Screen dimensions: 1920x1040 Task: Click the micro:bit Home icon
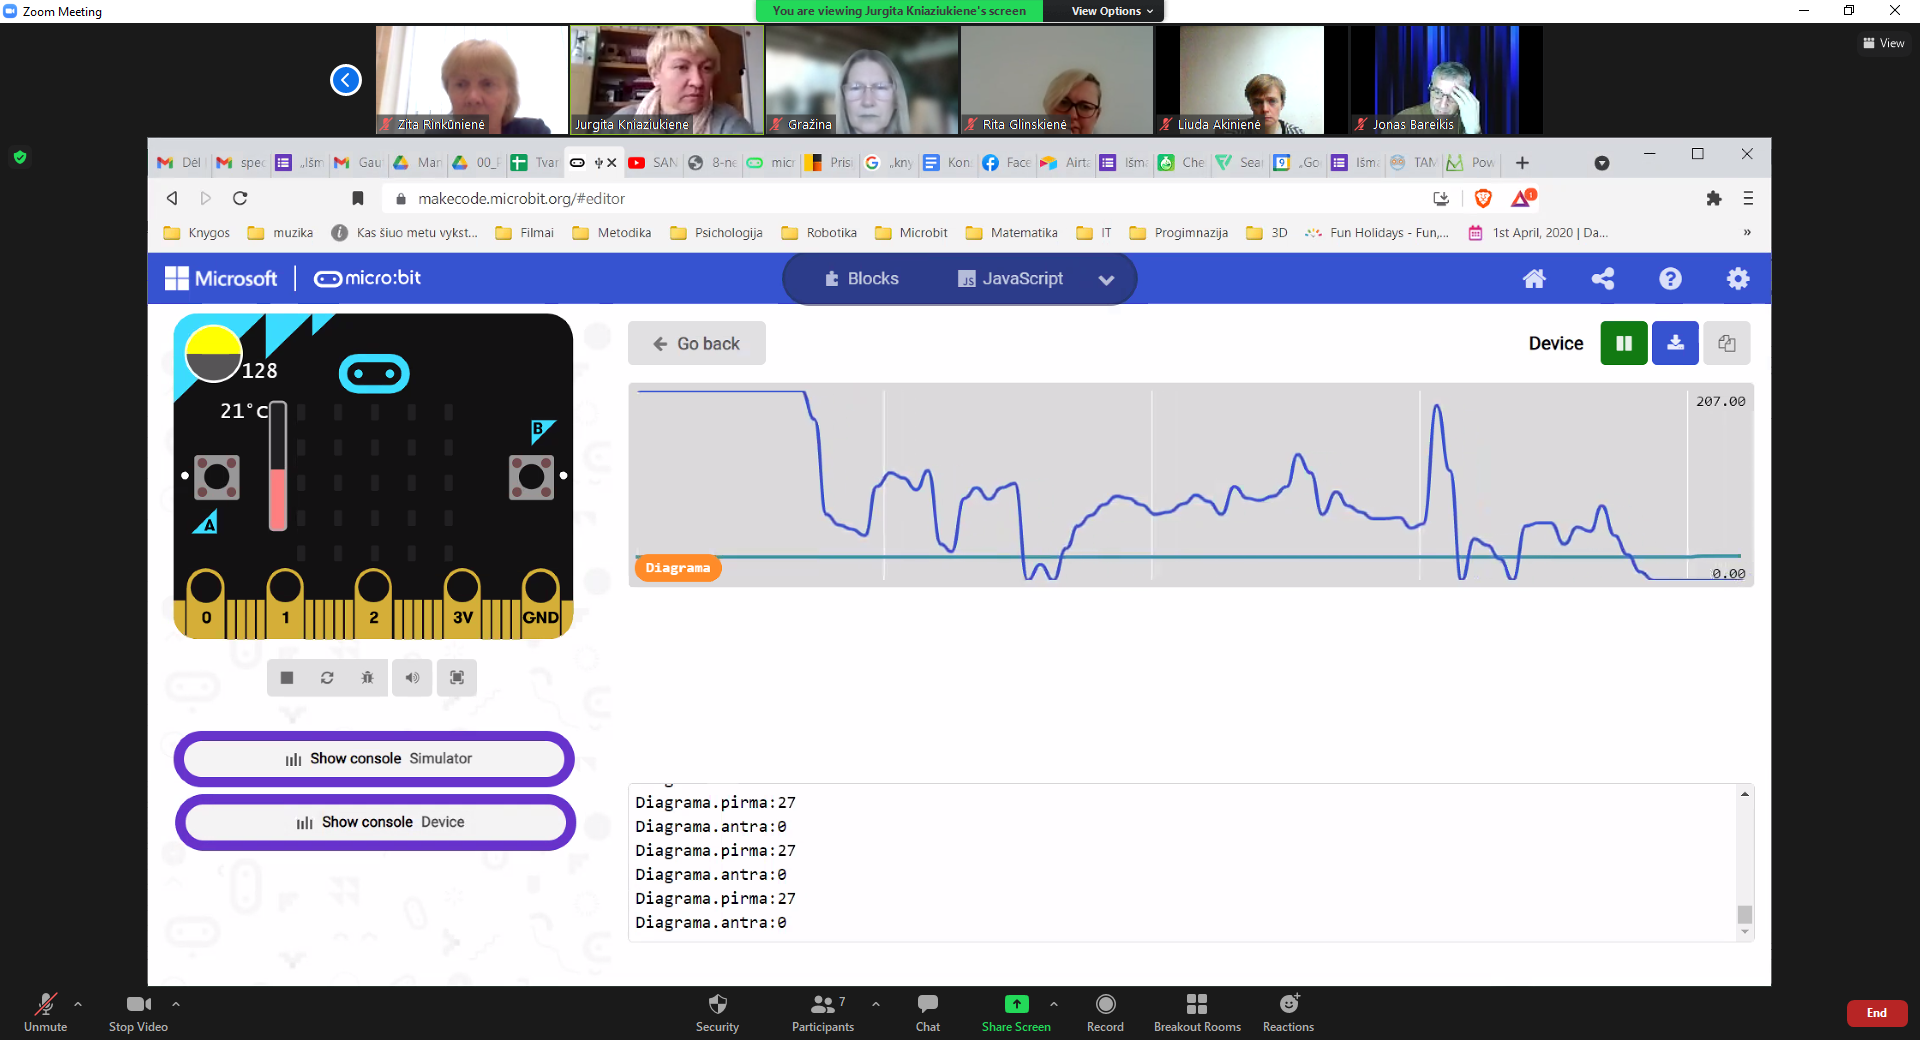(x=1534, y=279)
